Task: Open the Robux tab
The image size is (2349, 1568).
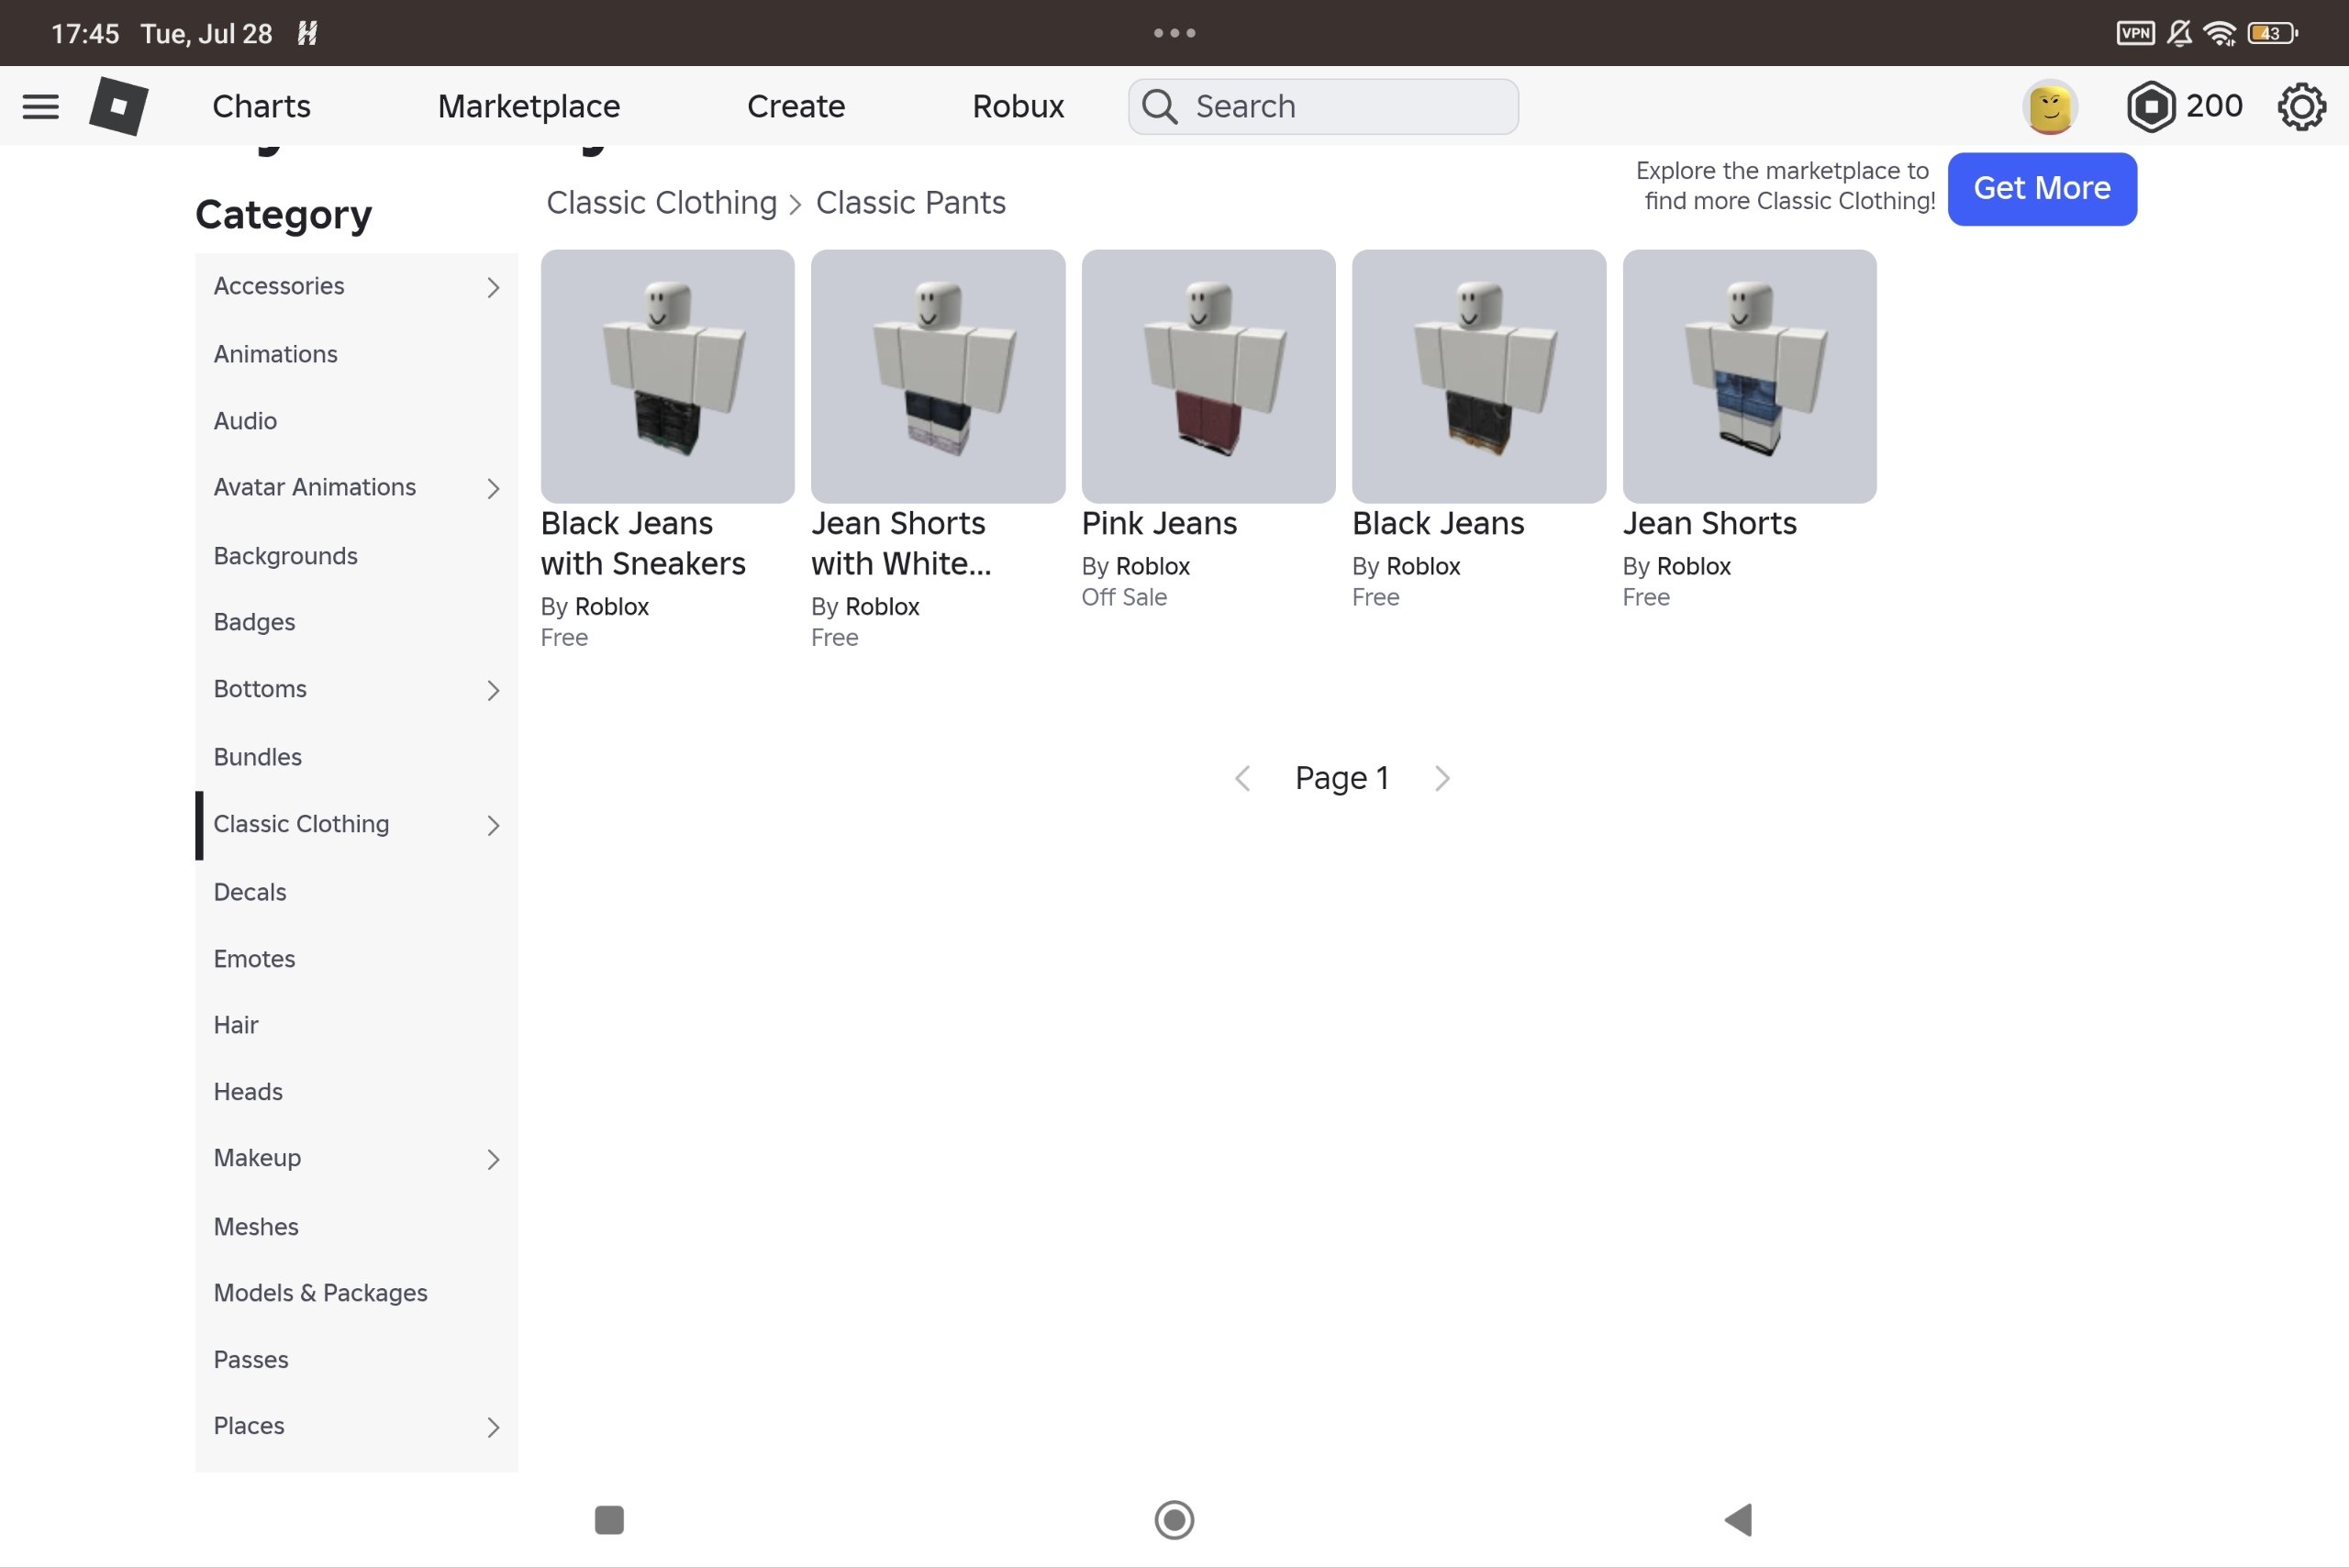Action: click(1018, 106)
